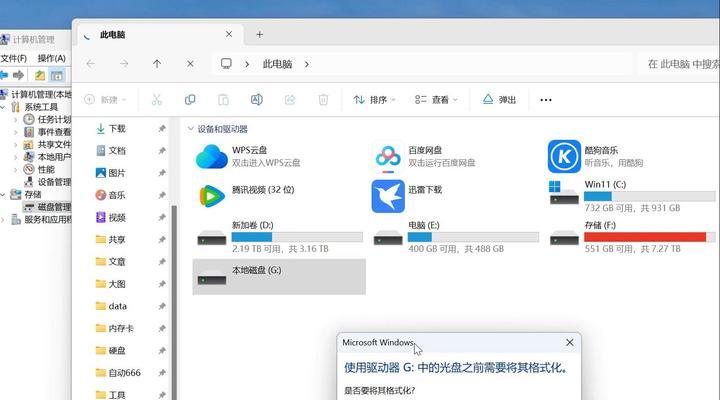The height and width of the screenshot is (400, 720).
Task: Click the Paste clipboard icon
Action: (x=223, y=100)
